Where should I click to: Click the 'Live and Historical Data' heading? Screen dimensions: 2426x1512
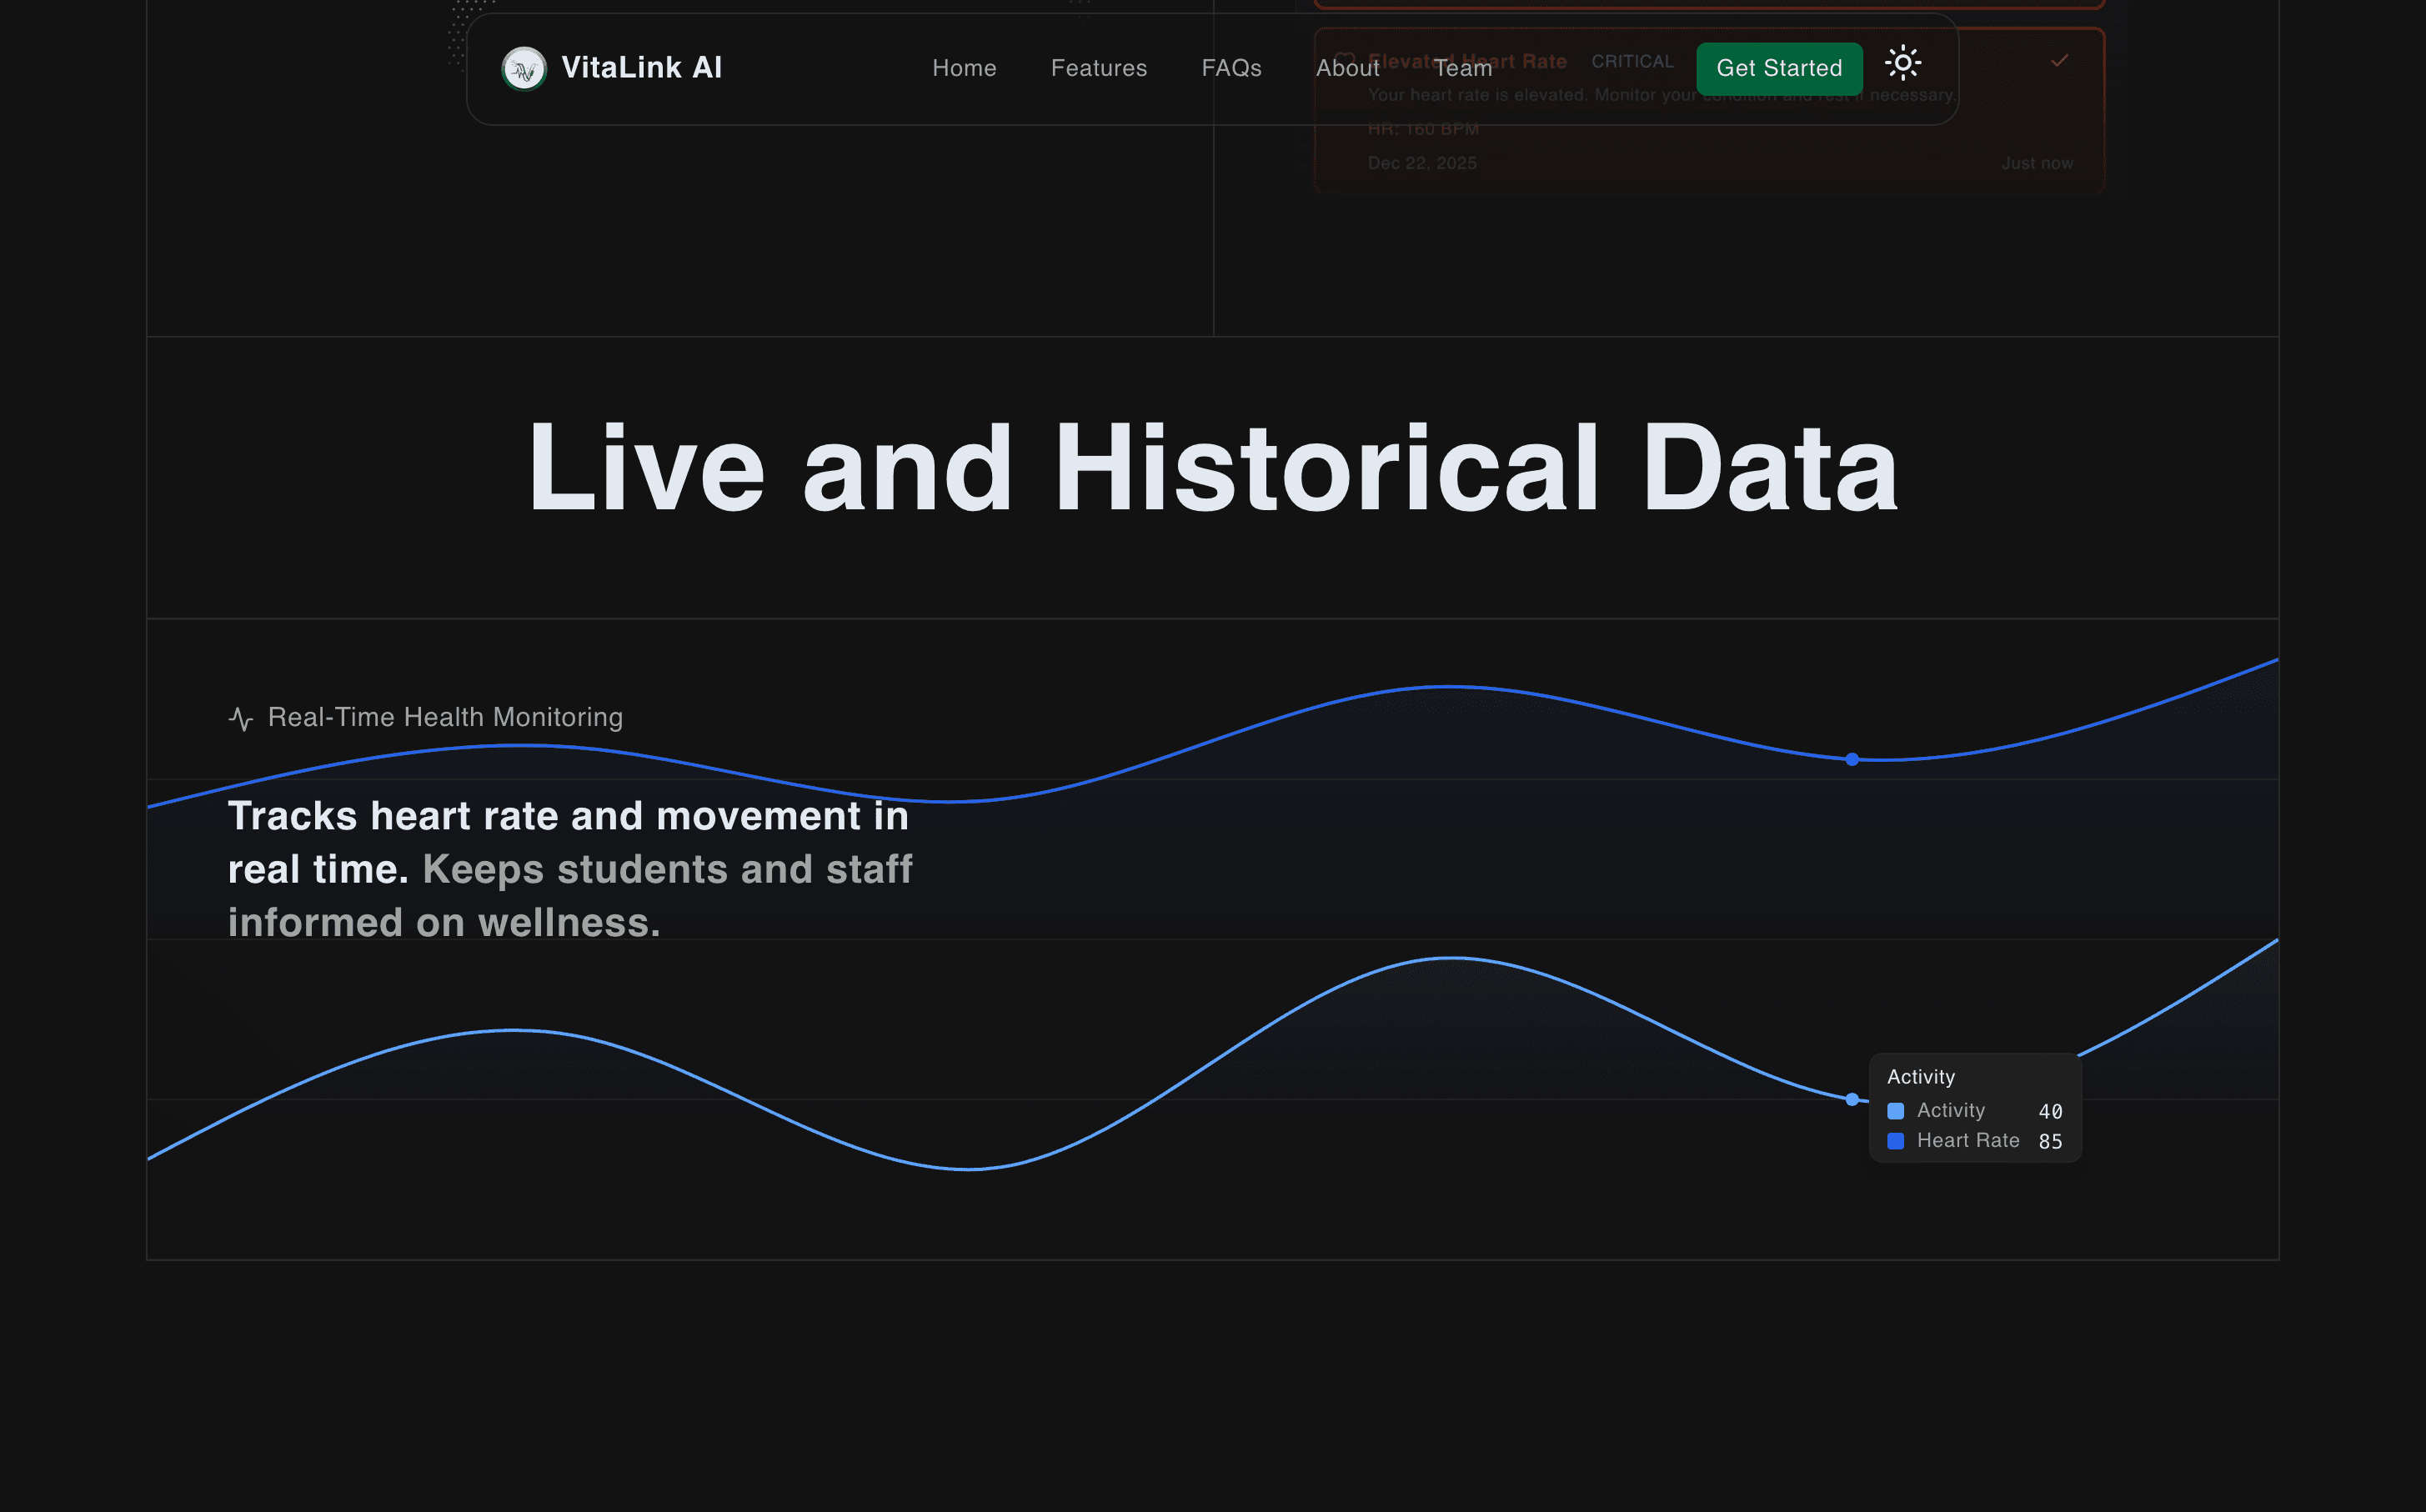pyautogui.click(x=1212, y=468)
